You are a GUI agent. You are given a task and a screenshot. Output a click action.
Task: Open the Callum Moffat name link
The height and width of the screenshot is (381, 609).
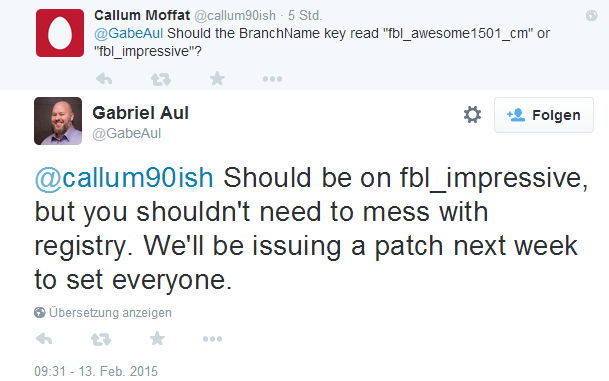point(142,16)
